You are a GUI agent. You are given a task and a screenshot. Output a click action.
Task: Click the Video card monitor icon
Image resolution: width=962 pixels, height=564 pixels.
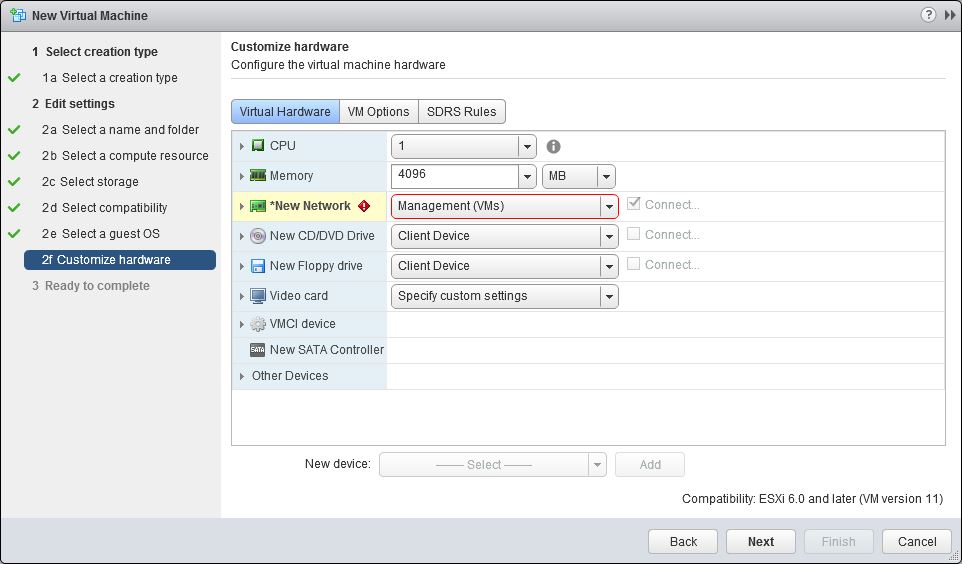pyautogui.click(x=258, y=296)
